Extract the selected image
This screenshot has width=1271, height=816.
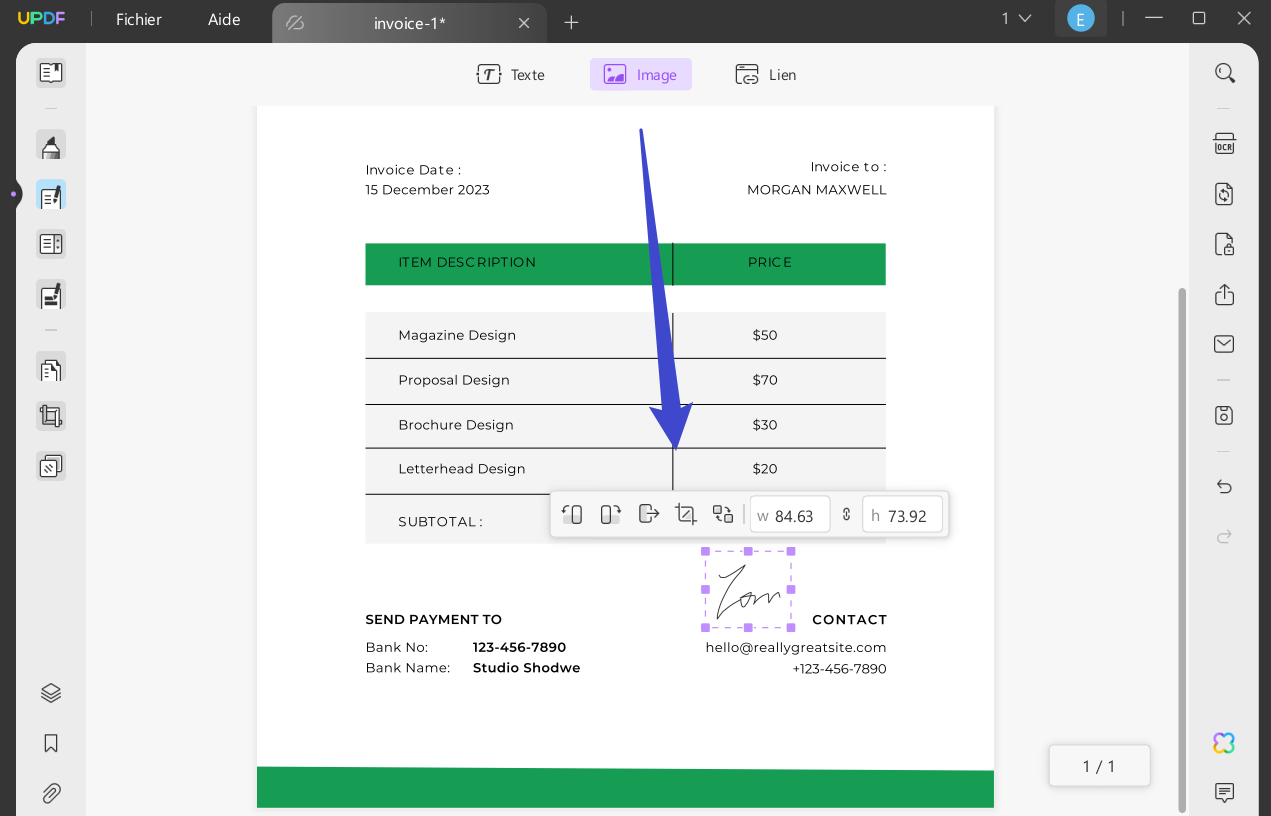pos(649,514)
